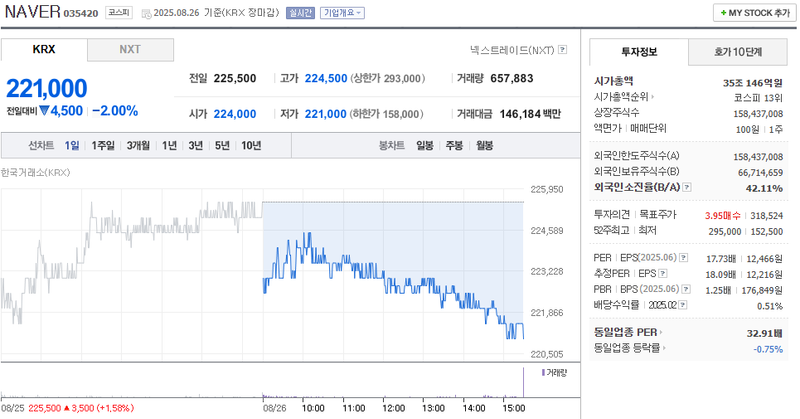Image resolution: width=800 pixels, height=419 pixels.
Task: Click the 코스피 market badge
Action: point(119,13)
